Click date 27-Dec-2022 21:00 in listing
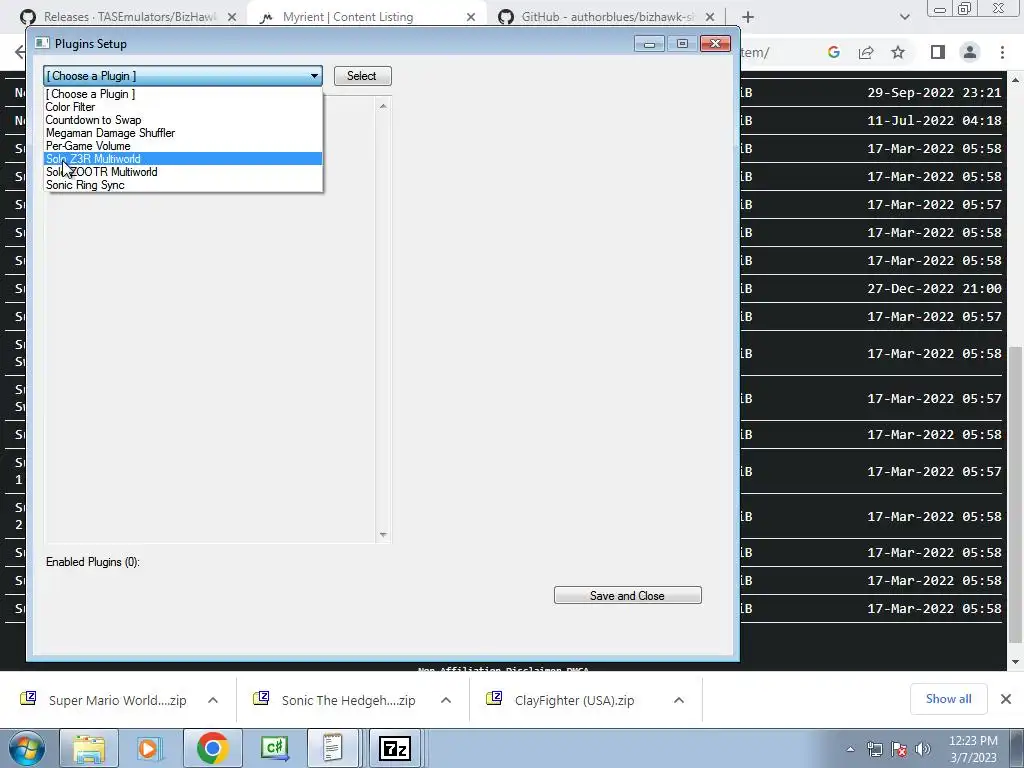1024x768 pixels. point(934,289)
